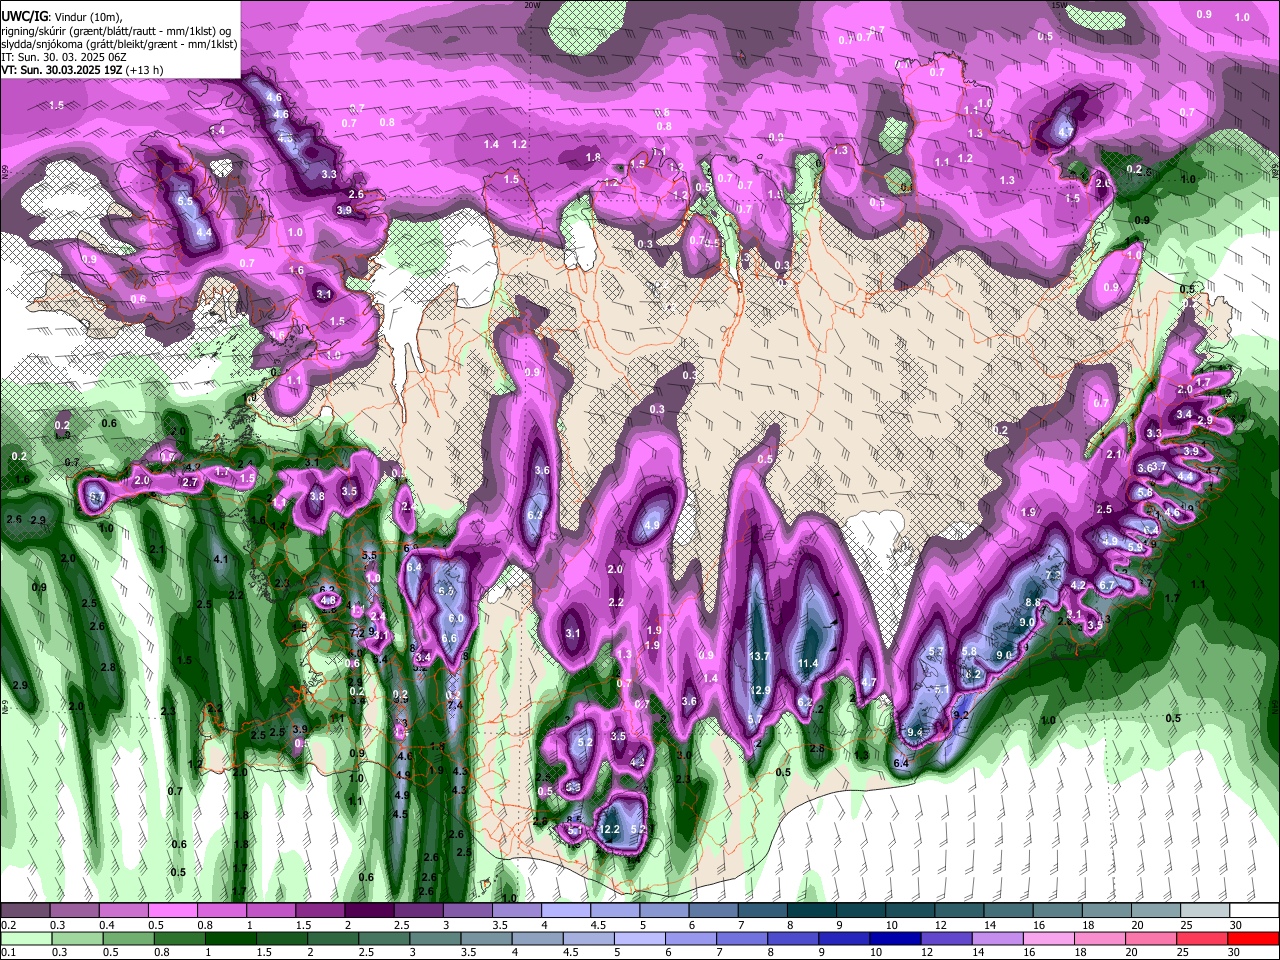Click the 8.2 value on the southeast coast
This screenshot has height=960, width=1280.
click(x=972, y=674)
